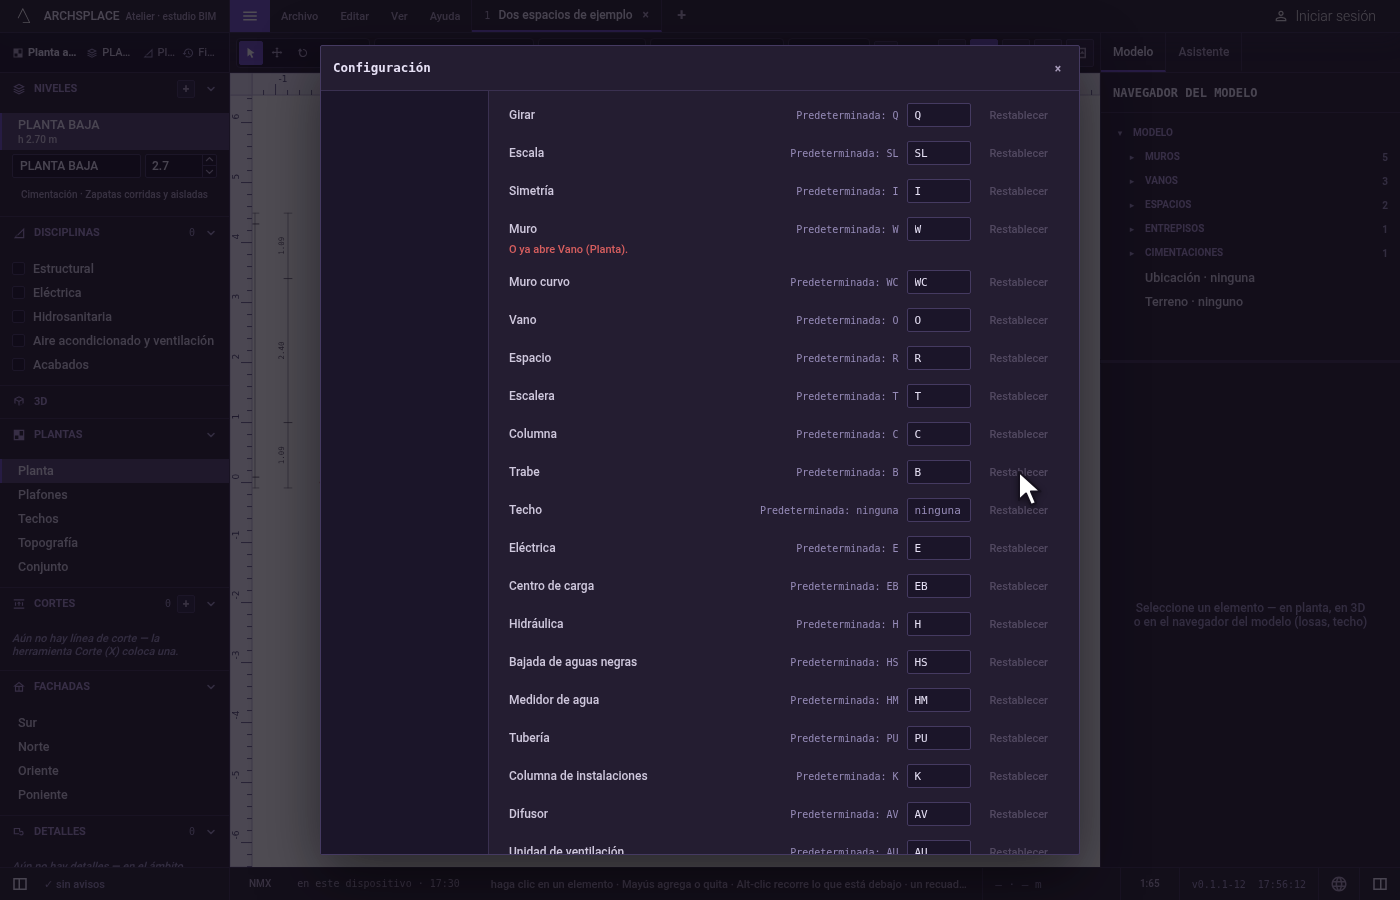Reset the Muro curvo shortcut with Restablecer
Viewport: 1400px width, 900px height.
click(1019, 283)
